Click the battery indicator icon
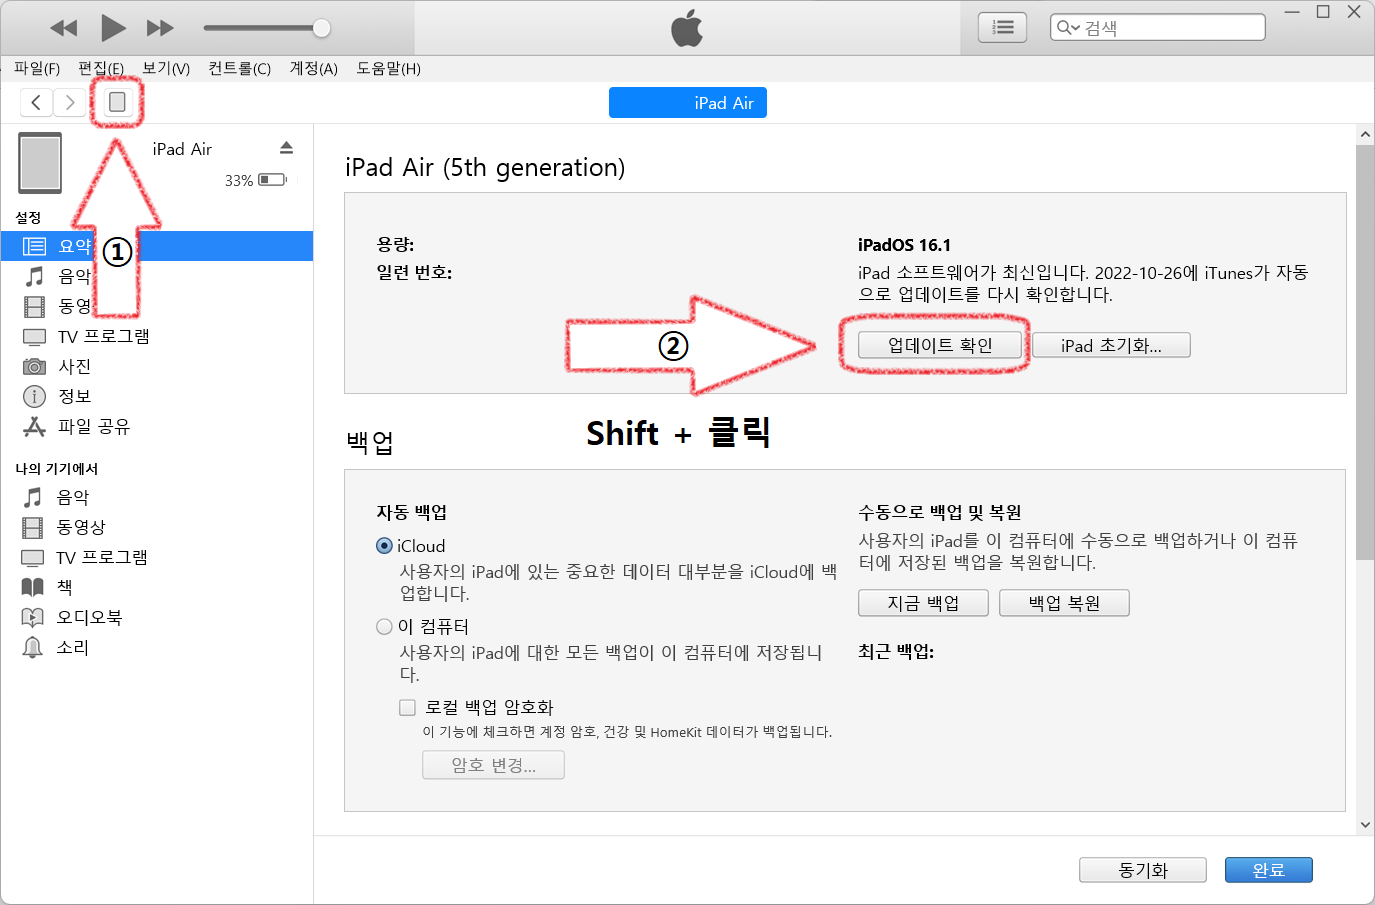Viewport: 1375px width, 905px height. click(x=272, y=180)
